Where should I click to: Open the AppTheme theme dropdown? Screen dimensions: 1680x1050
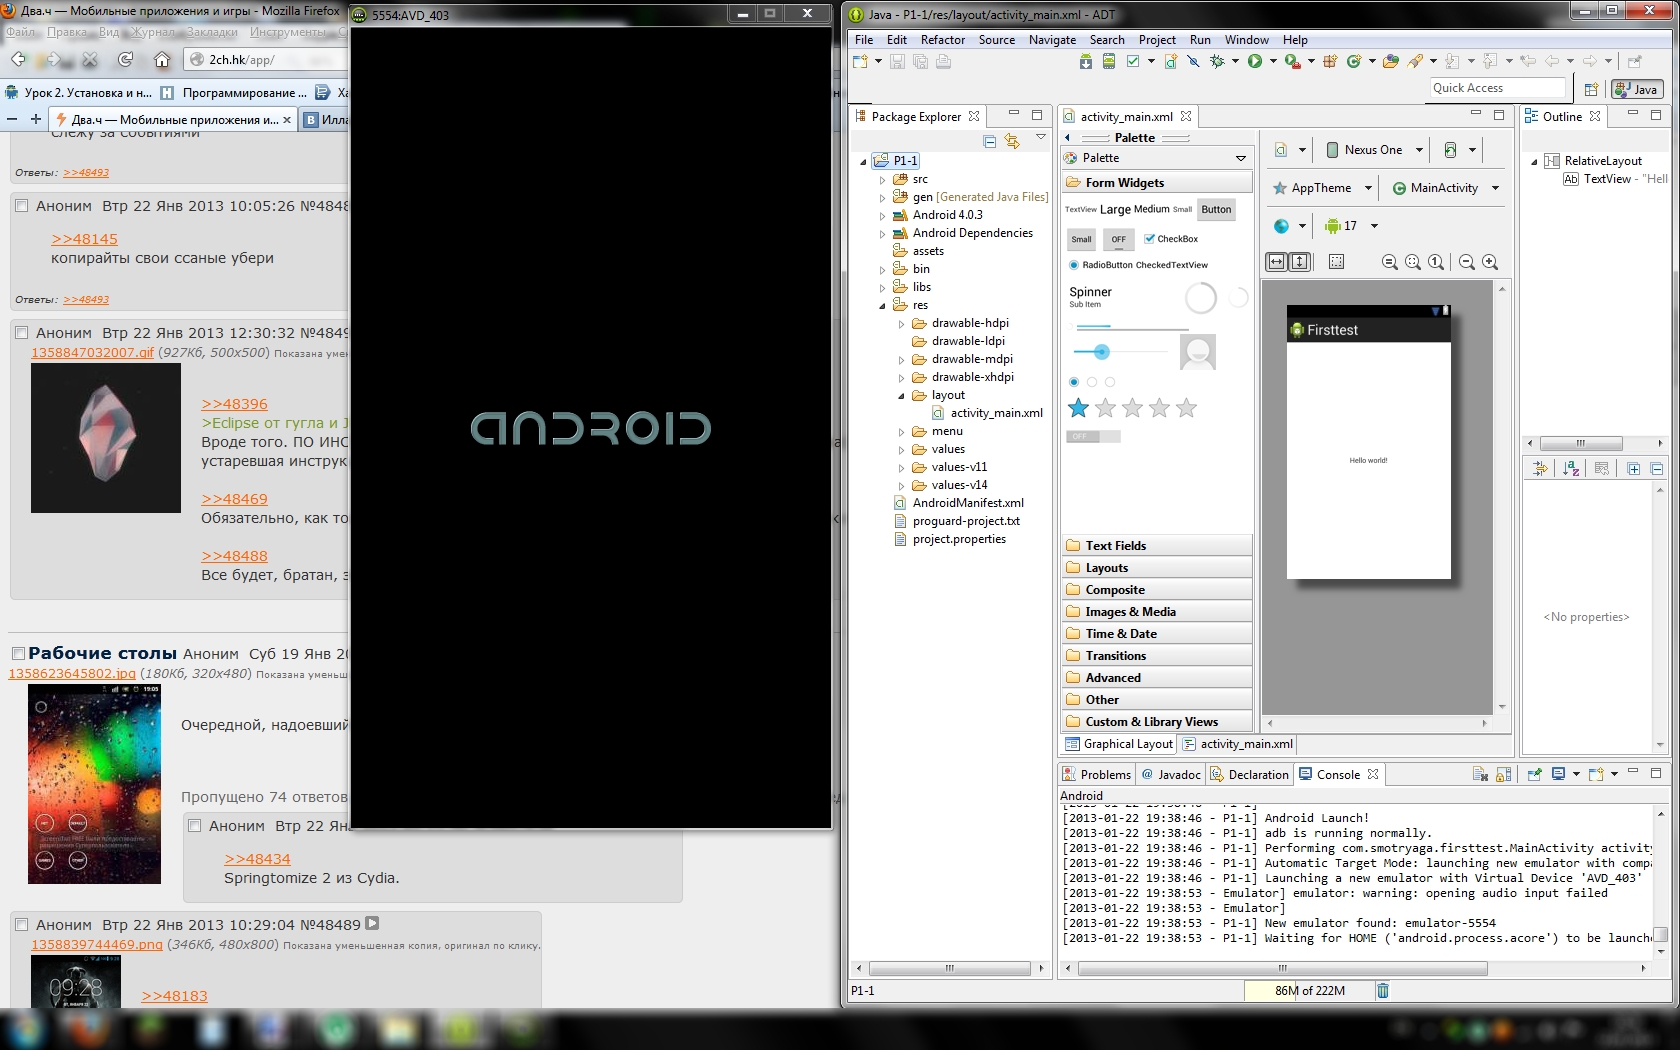click(1321, 188)
